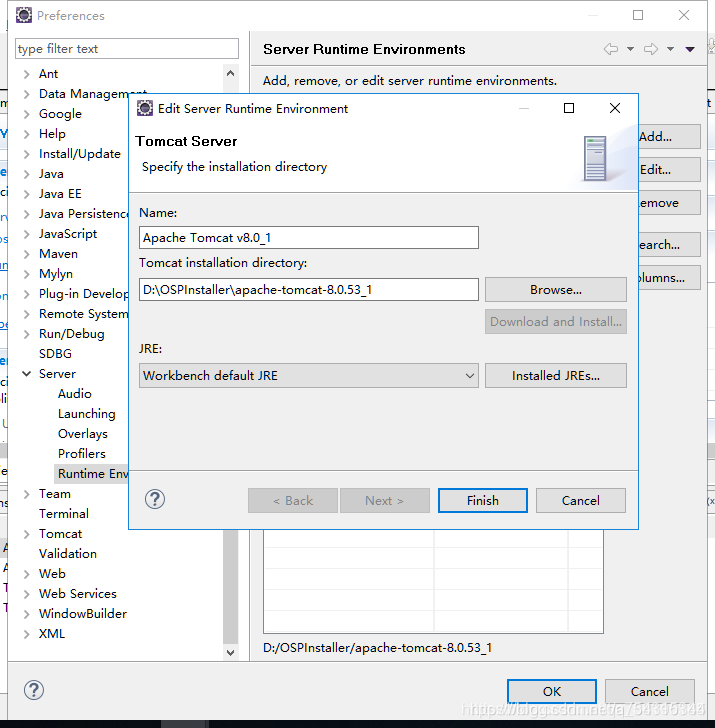Select the Web tree item
The image size is (715, 728).
tap(52, 574)
